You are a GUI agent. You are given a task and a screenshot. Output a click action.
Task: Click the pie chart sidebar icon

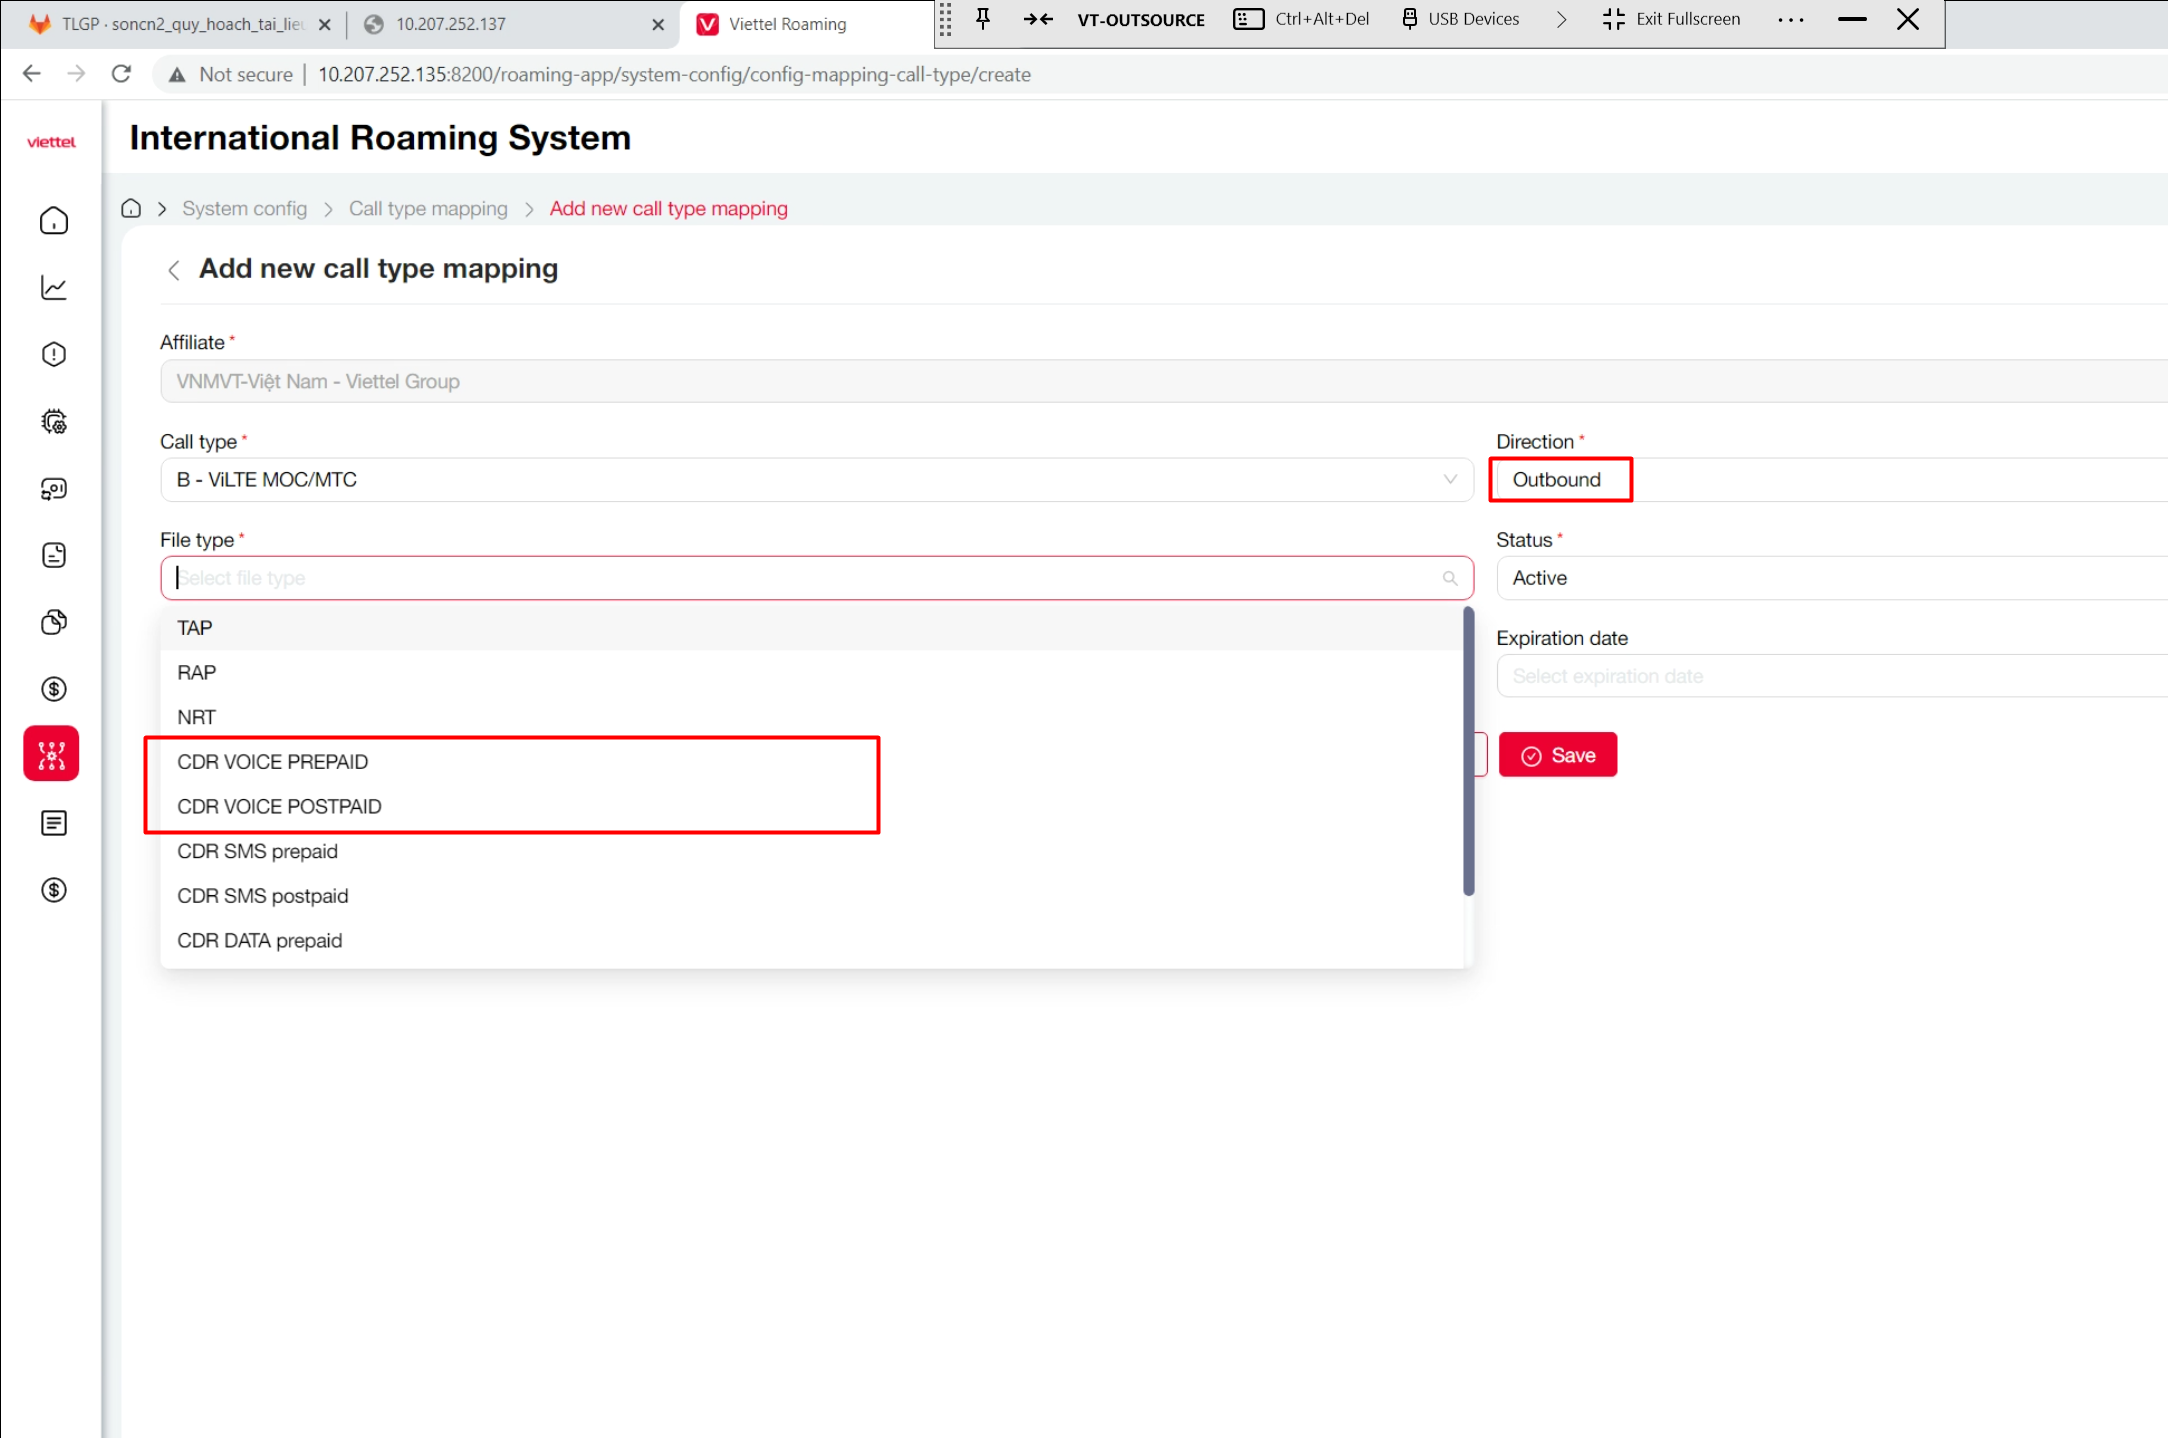(x=54, y=622)
